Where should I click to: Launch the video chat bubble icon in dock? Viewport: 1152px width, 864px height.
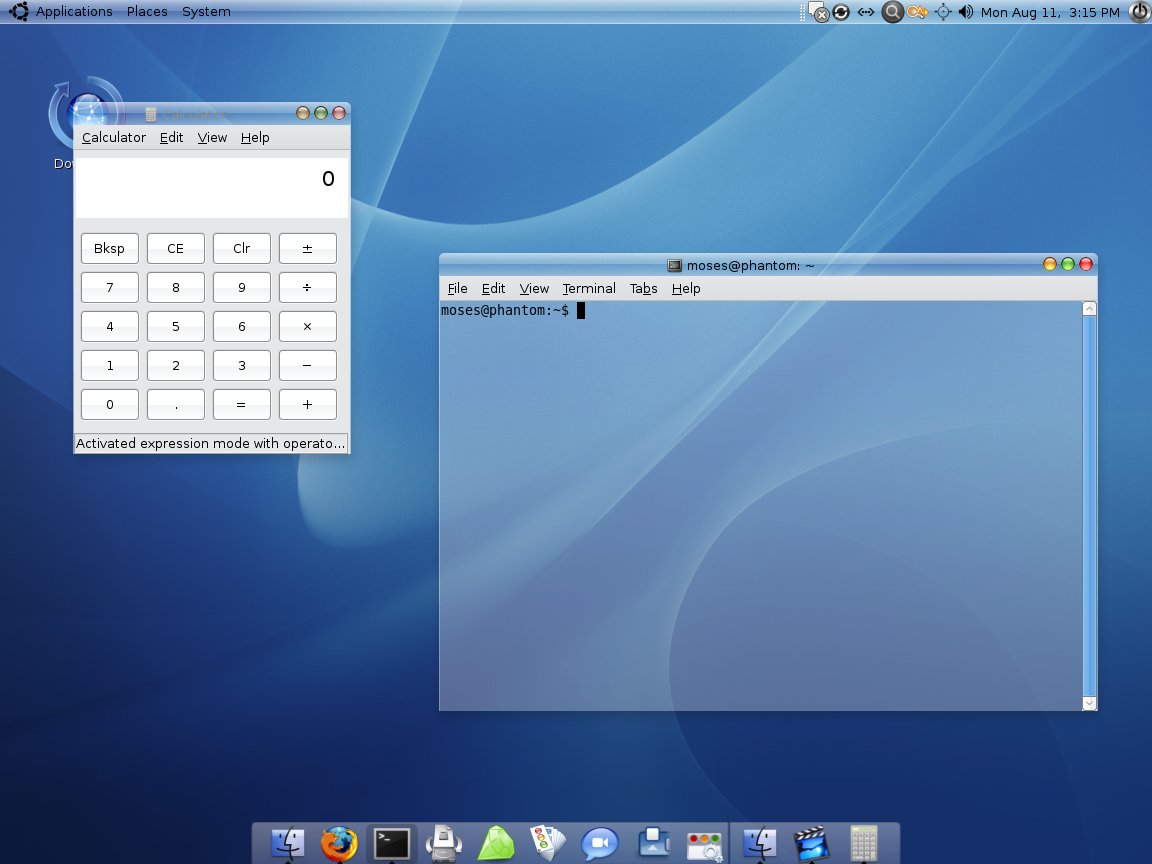(600, 843)
